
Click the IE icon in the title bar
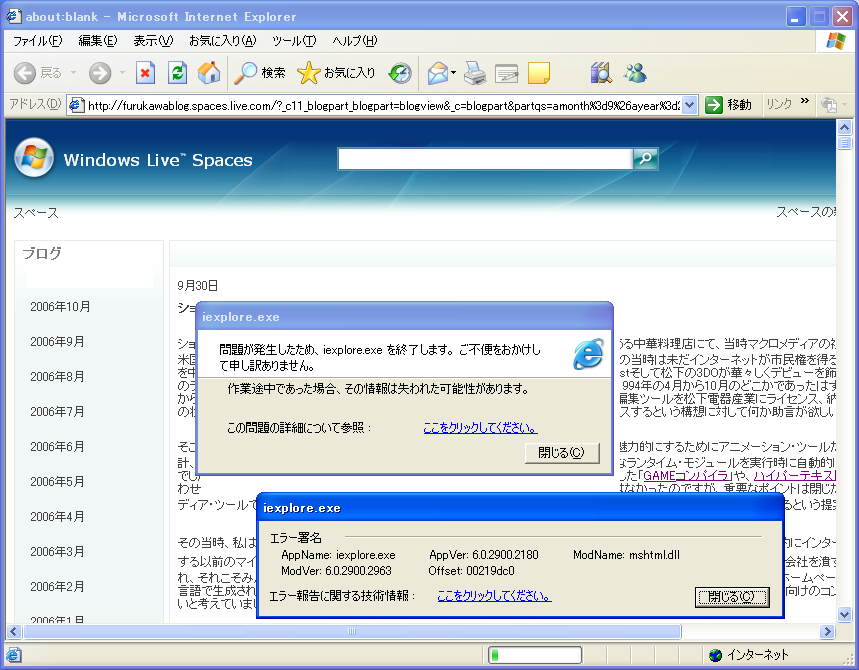pyautogui.click(x=14, y=16)
